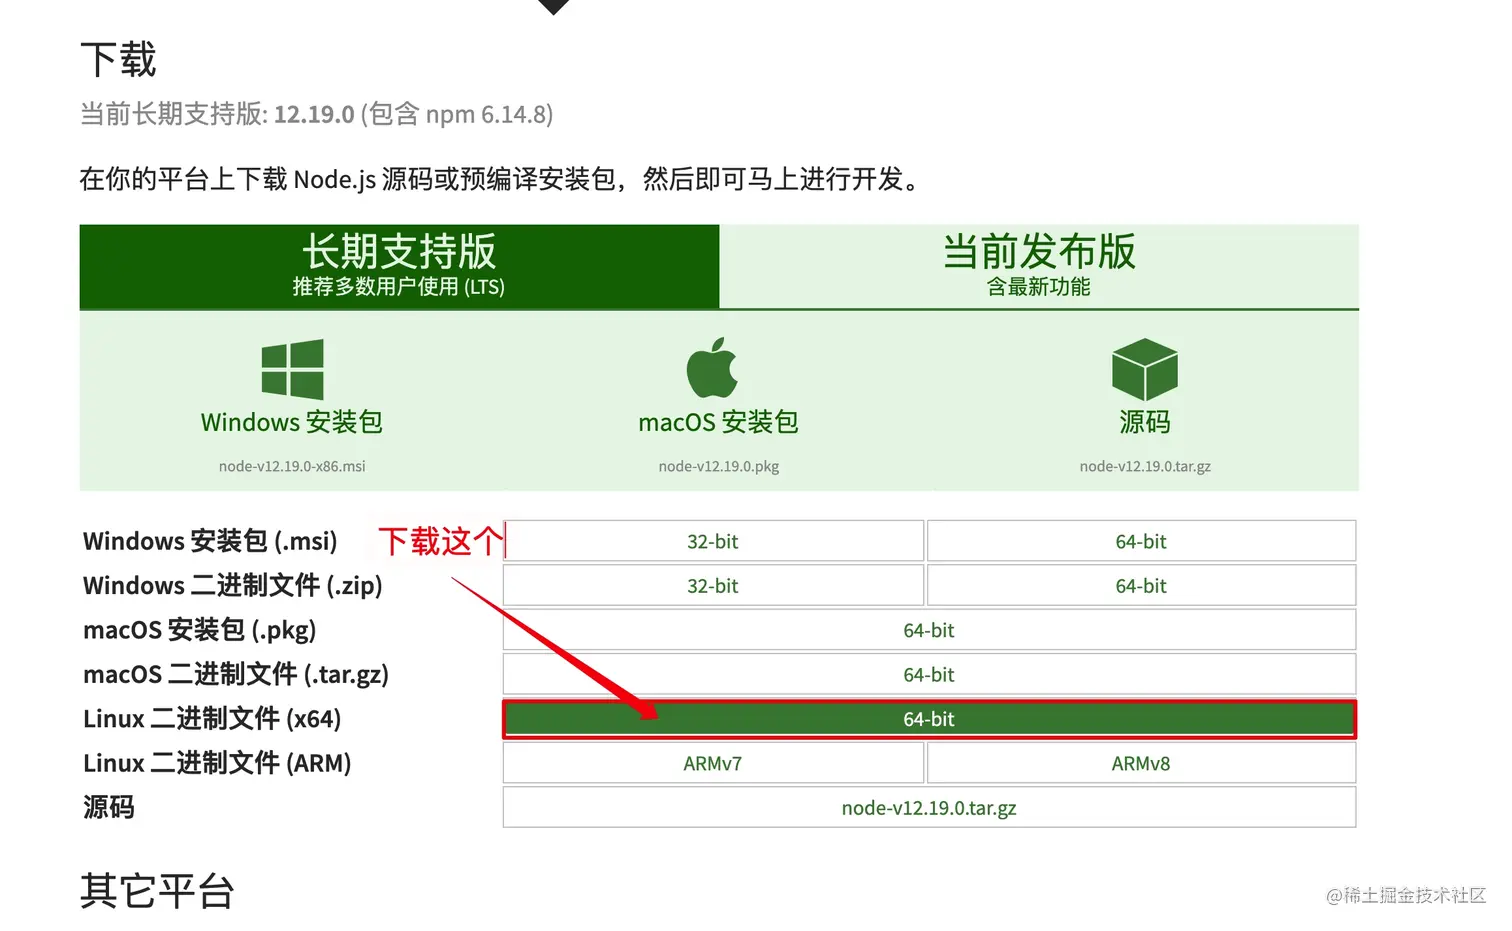Click node-v12.19.0.pkg filename text
The width and height of the screenshot is (1512, 931).
(x=719, y=466)
